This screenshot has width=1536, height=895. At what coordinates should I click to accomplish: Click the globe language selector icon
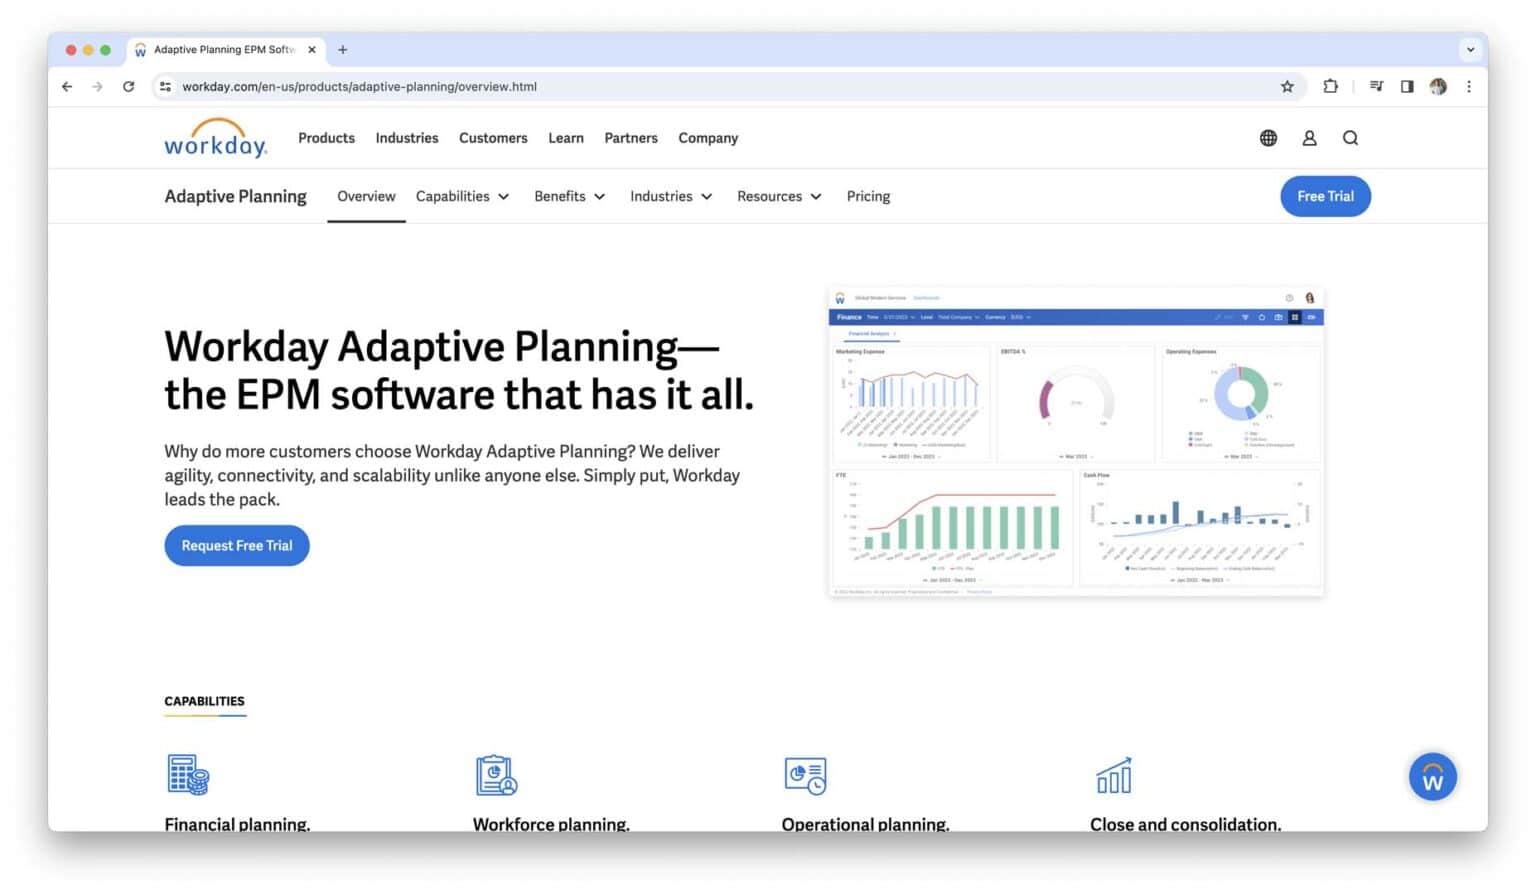point(1267,138)
